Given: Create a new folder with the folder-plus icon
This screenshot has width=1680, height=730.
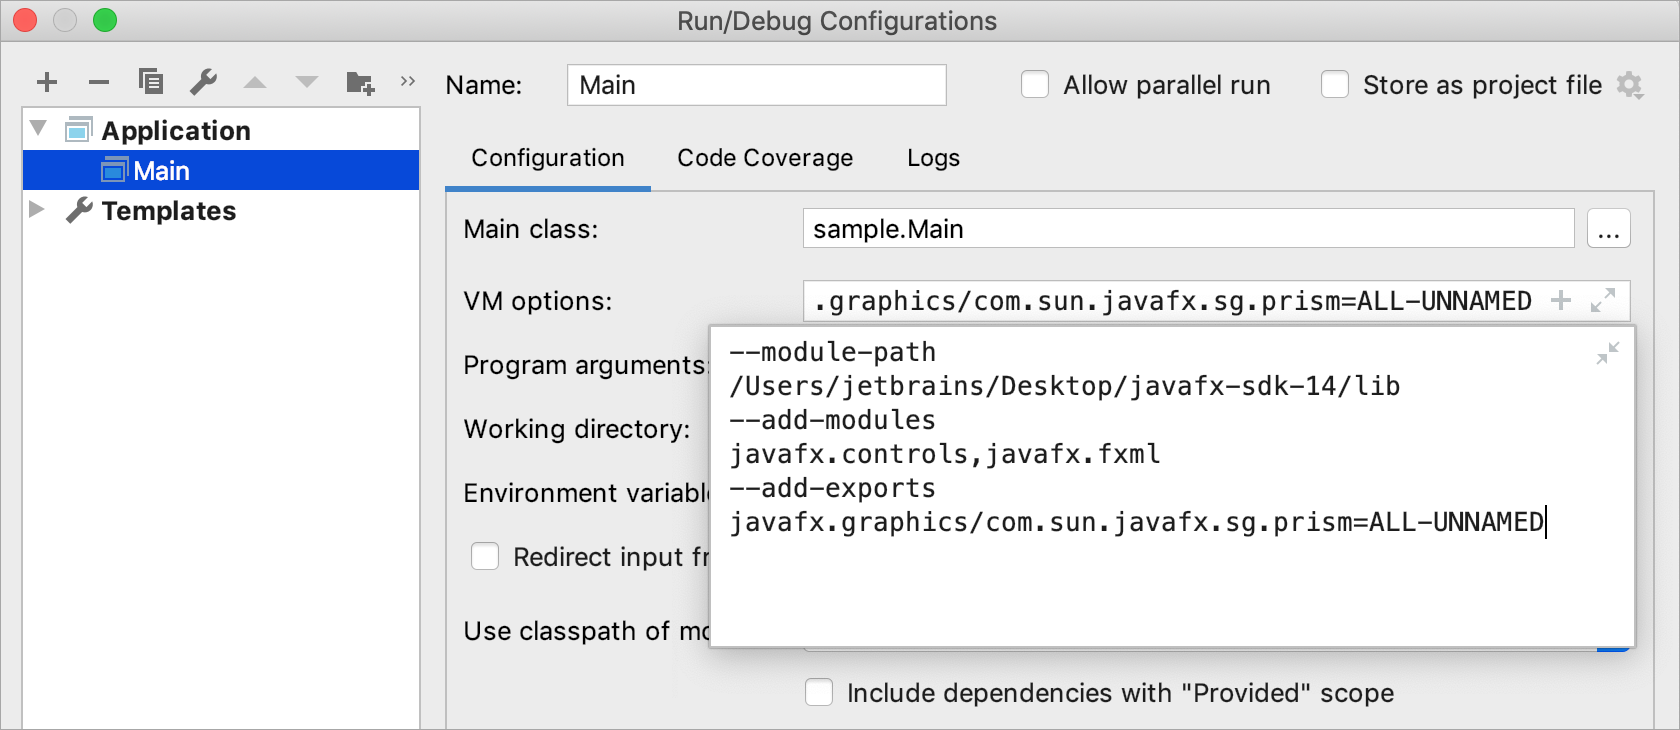Looking at the screenshot, I should 360,82.
